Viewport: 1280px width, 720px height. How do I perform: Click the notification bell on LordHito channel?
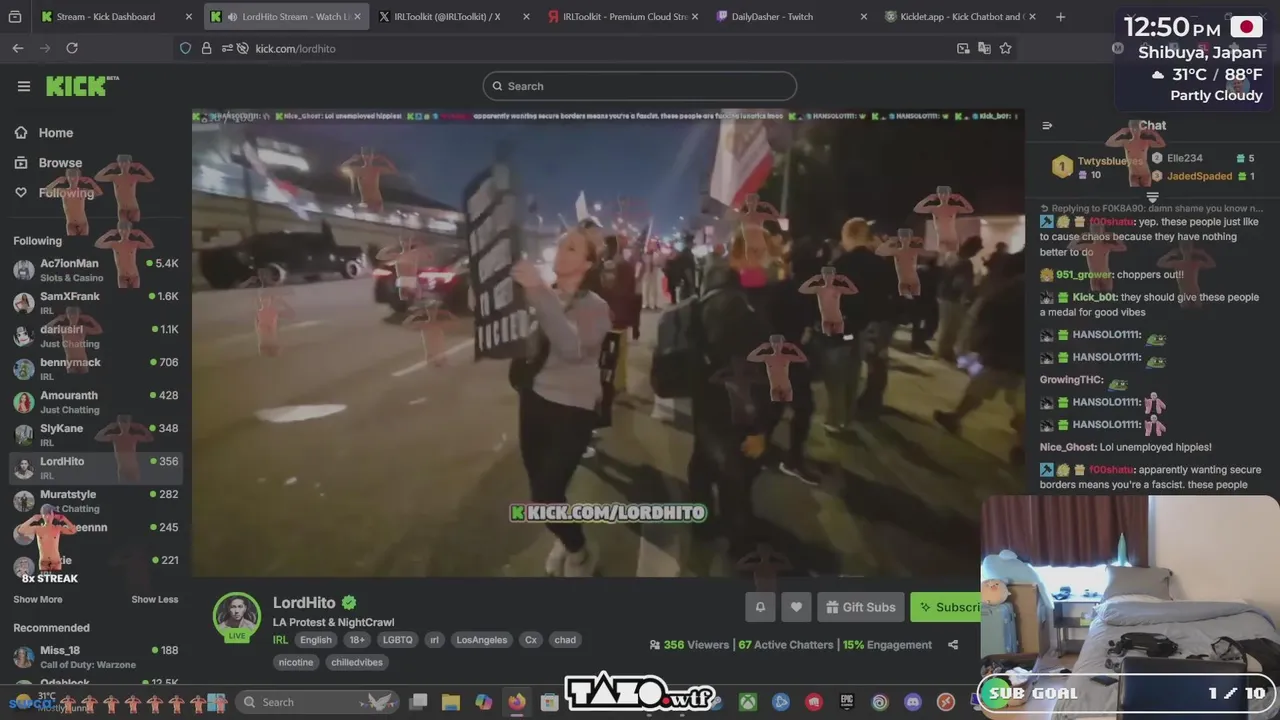point(760,607)
